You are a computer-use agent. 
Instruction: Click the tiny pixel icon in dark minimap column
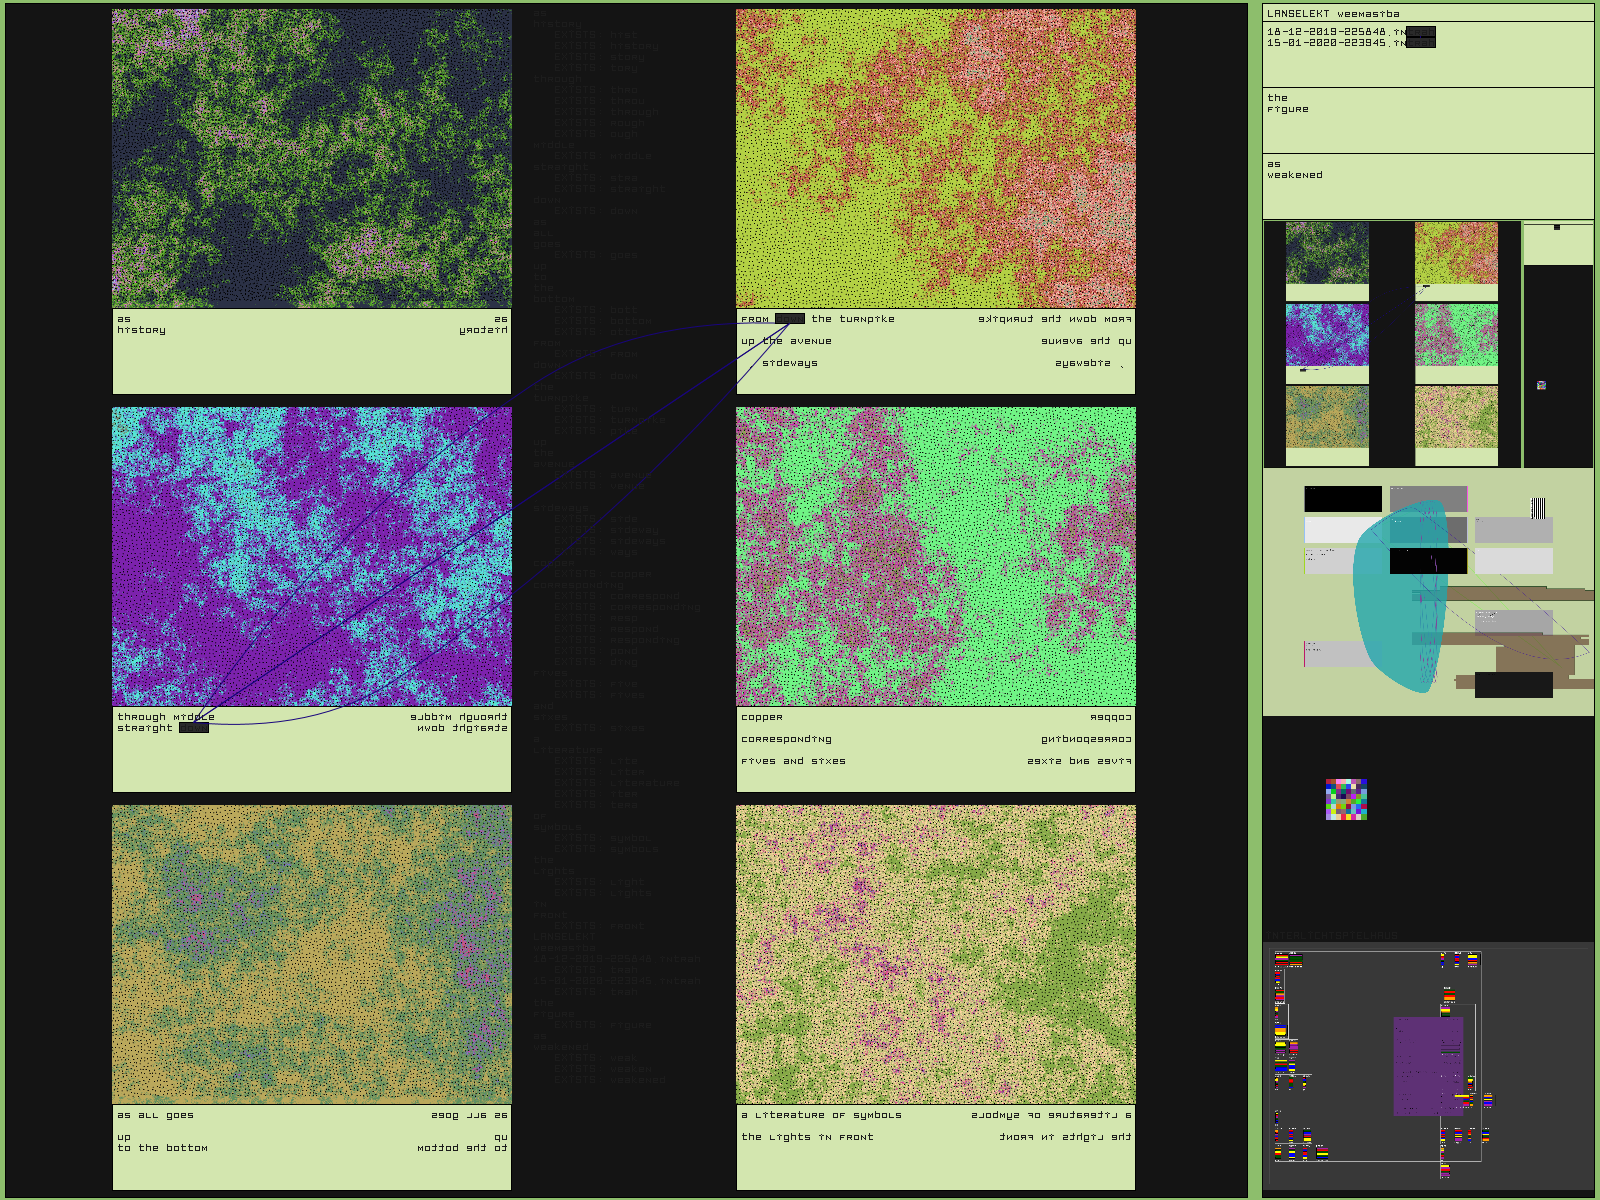pos(1541,385)
